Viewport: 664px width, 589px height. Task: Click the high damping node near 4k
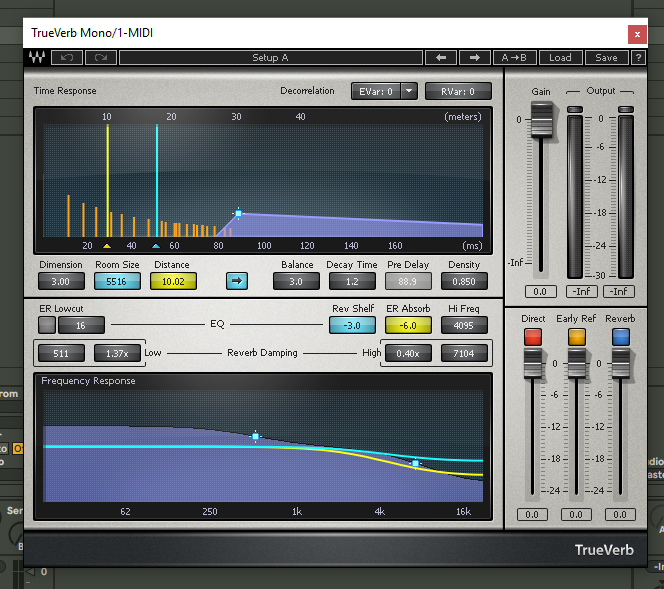(x=415, y=464)
